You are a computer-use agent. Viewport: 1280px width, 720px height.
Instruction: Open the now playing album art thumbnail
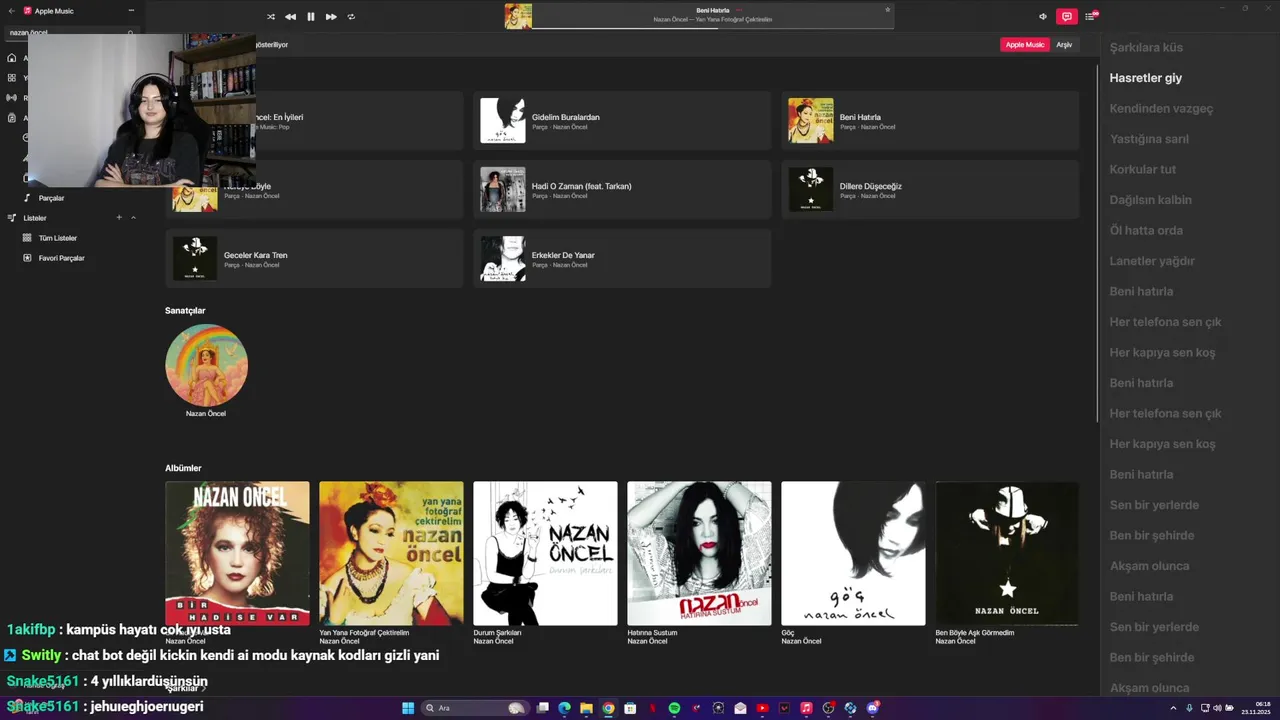518,16
